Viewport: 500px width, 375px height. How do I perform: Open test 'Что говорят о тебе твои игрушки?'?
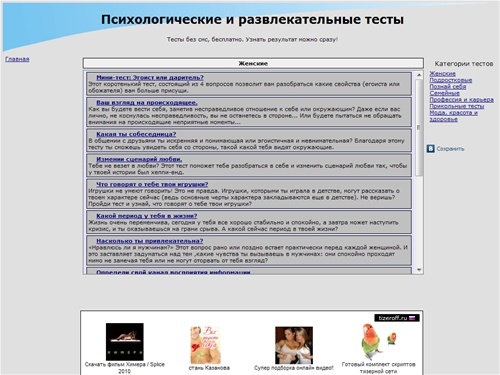(x=152, y=184)
